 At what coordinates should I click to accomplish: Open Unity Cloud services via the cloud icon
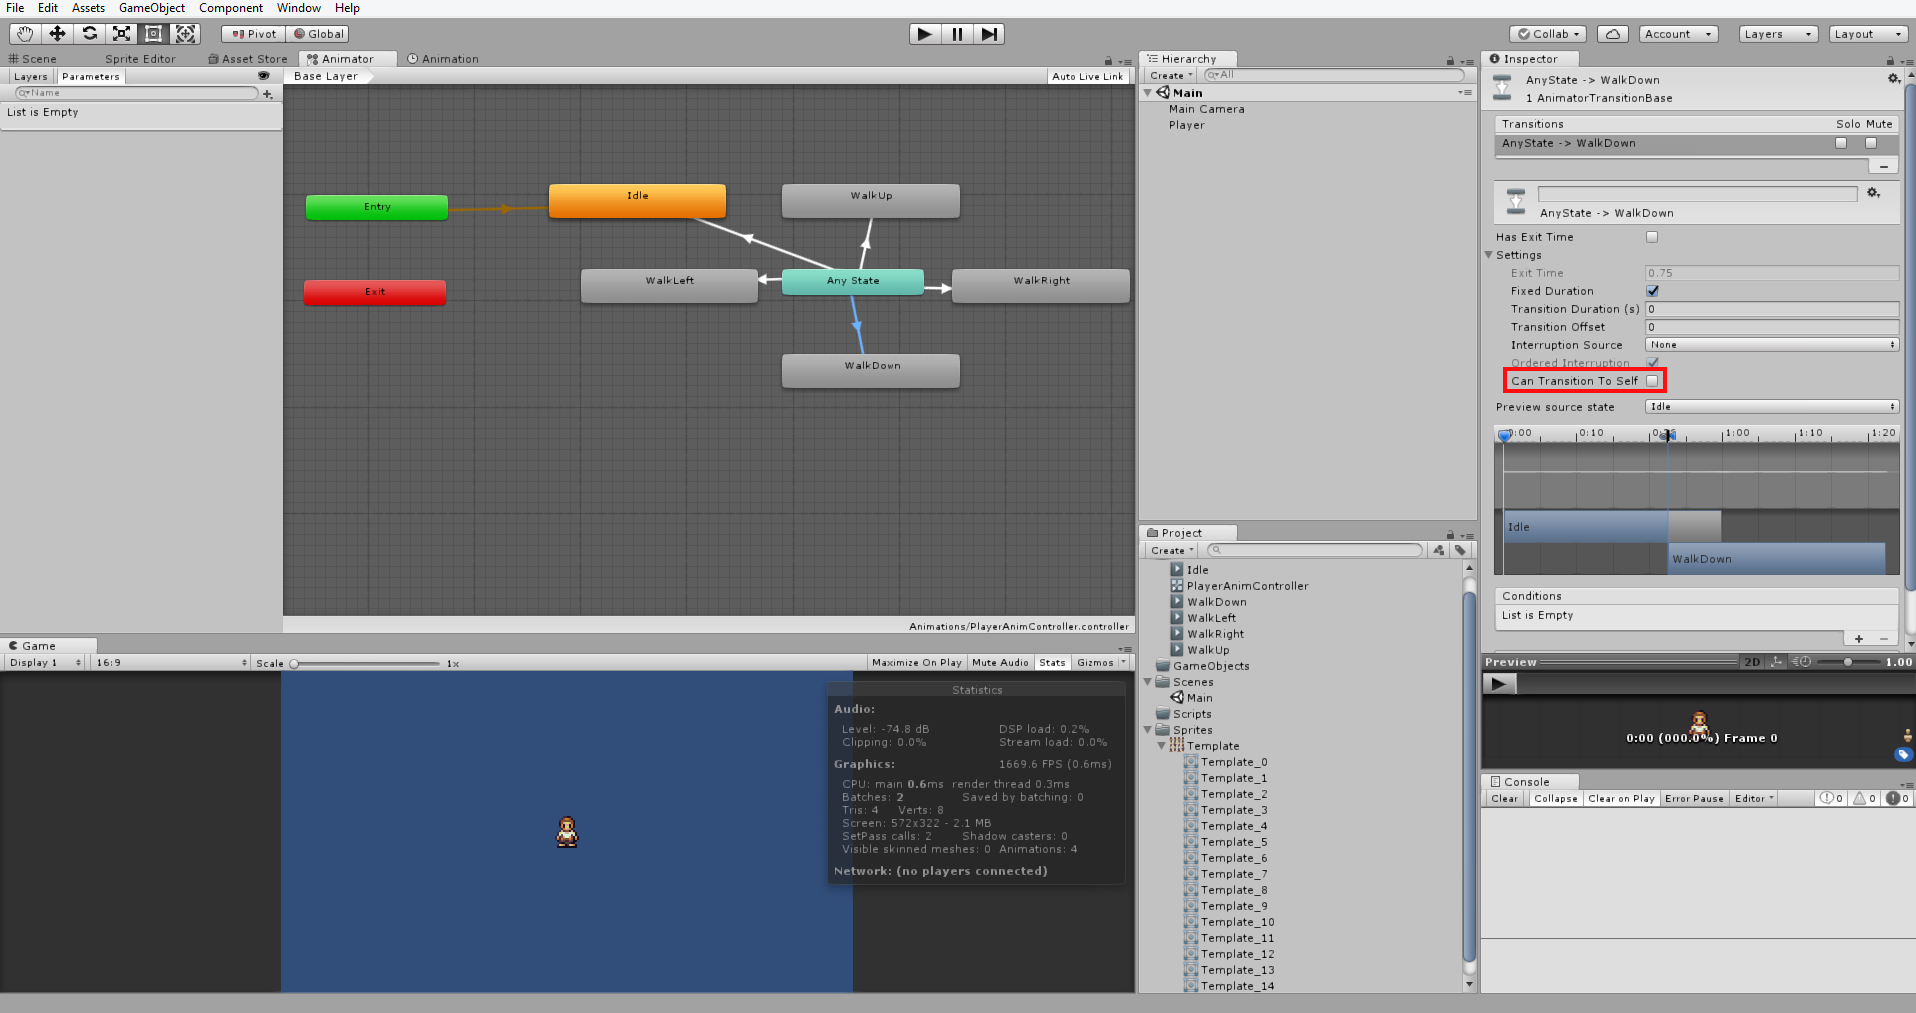pyautogui.click(x=1611, y=33)
